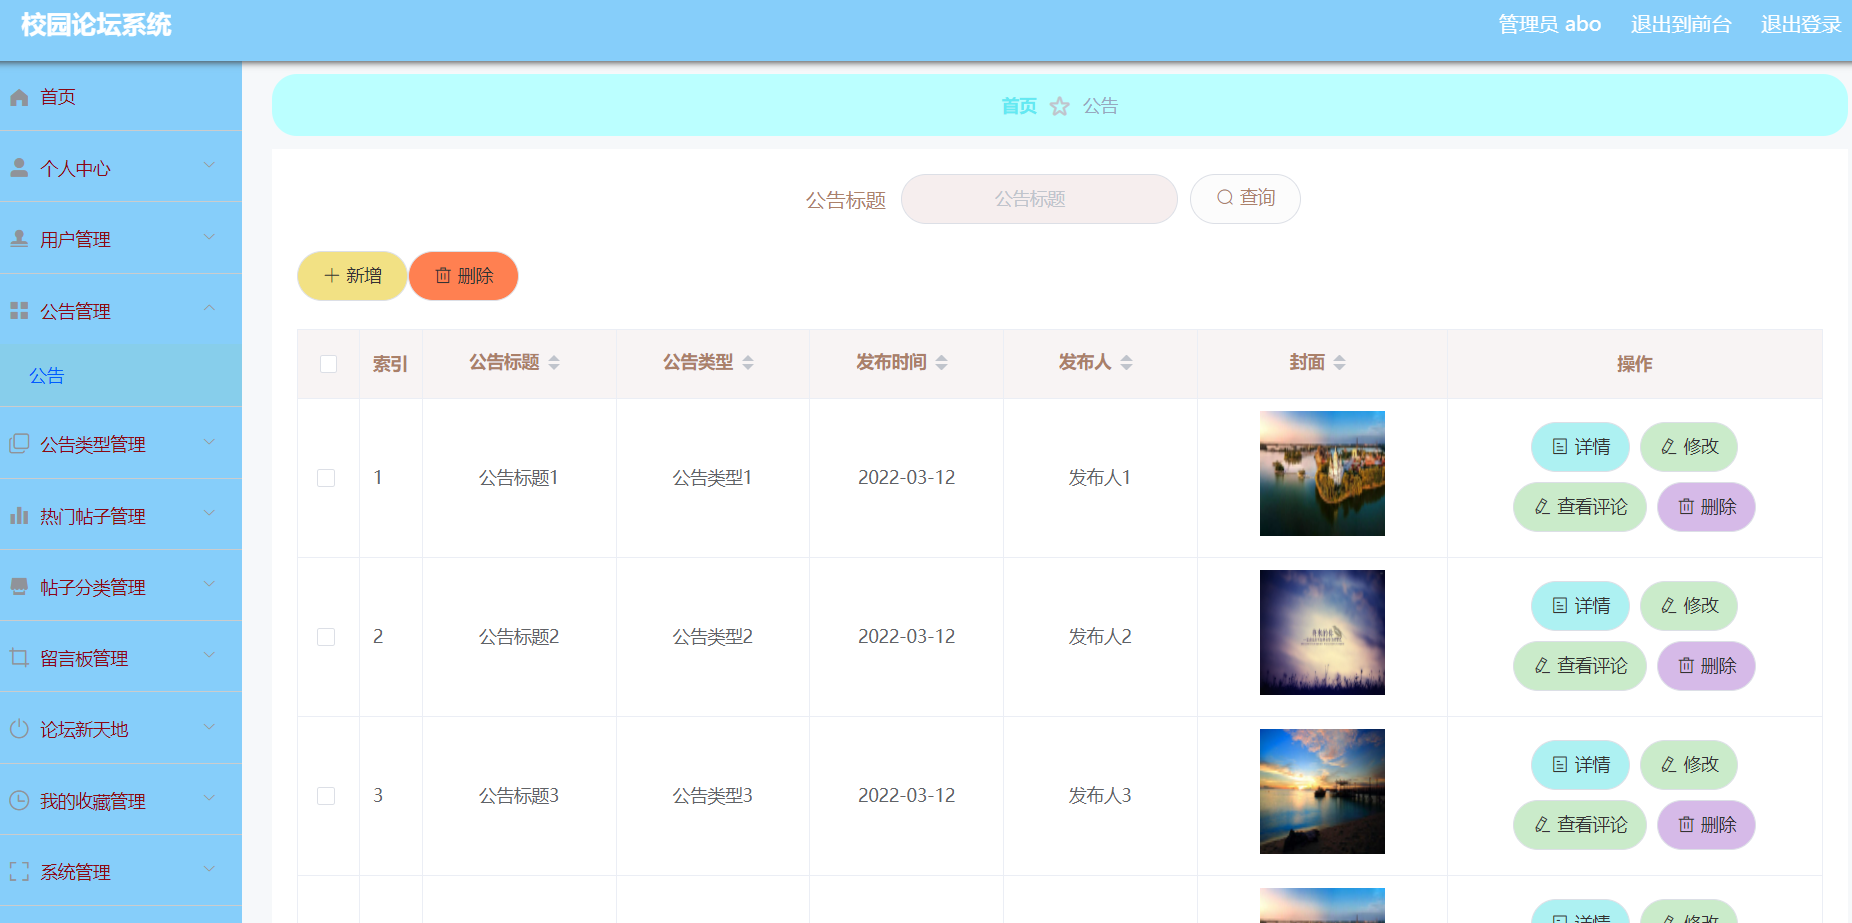Viewport: 1852px width, 923px height.
Task: Open 详情 for 公告标题2
Action: coord(1580,606)
